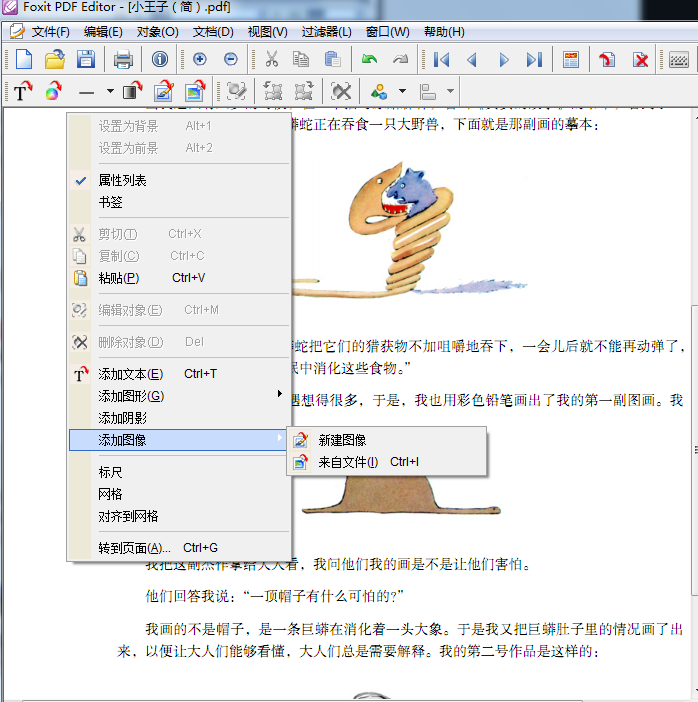698x702 pixels.
Task: Click the document info icon
Action: tap(159, 60)
